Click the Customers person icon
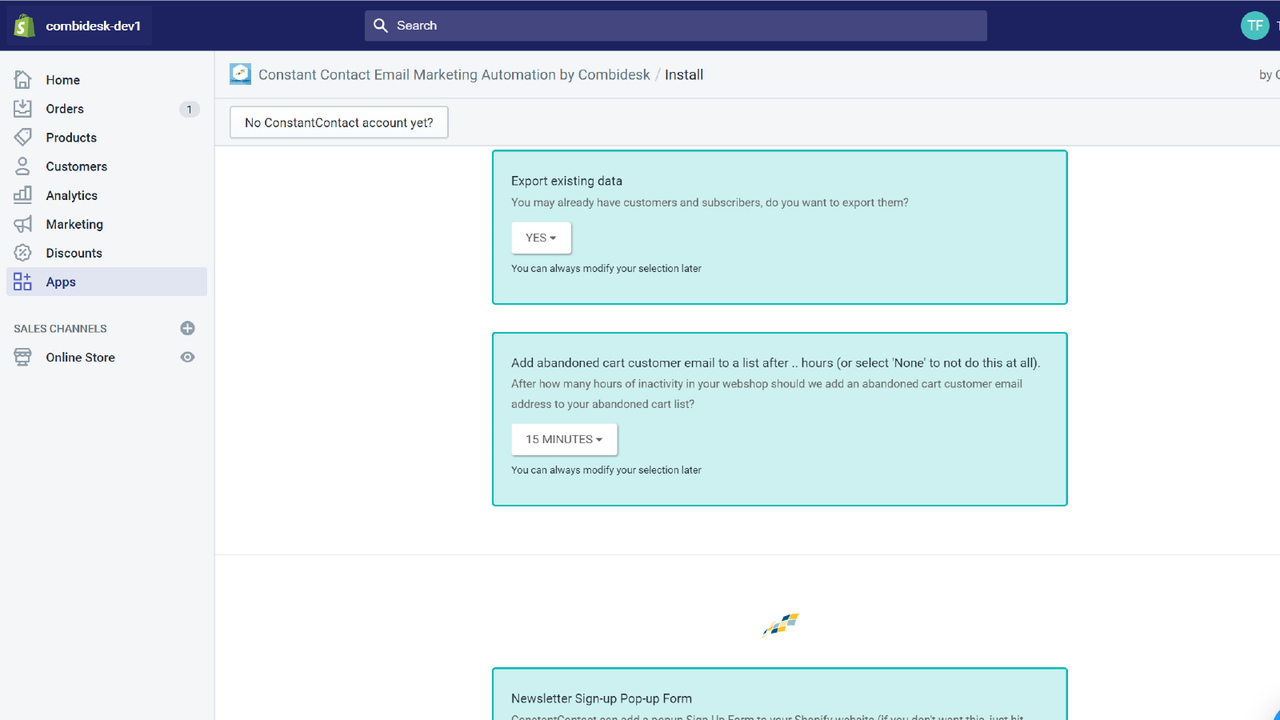Image resolution: width=1280 pixels, height=720 pixels. coord(23,167)
